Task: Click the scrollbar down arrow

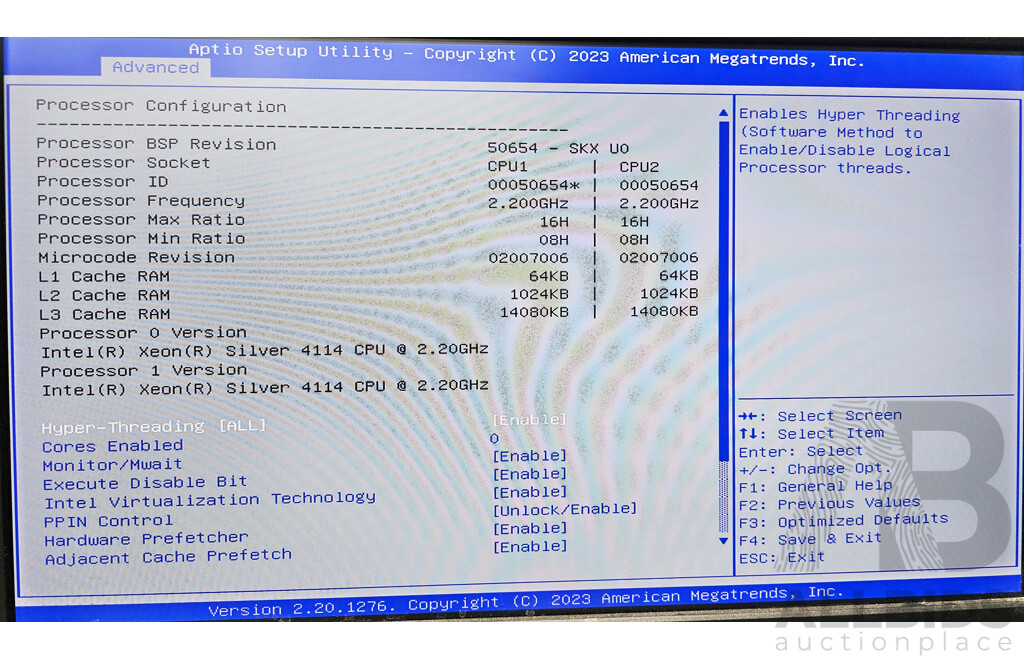Action: tap(724, 541)
